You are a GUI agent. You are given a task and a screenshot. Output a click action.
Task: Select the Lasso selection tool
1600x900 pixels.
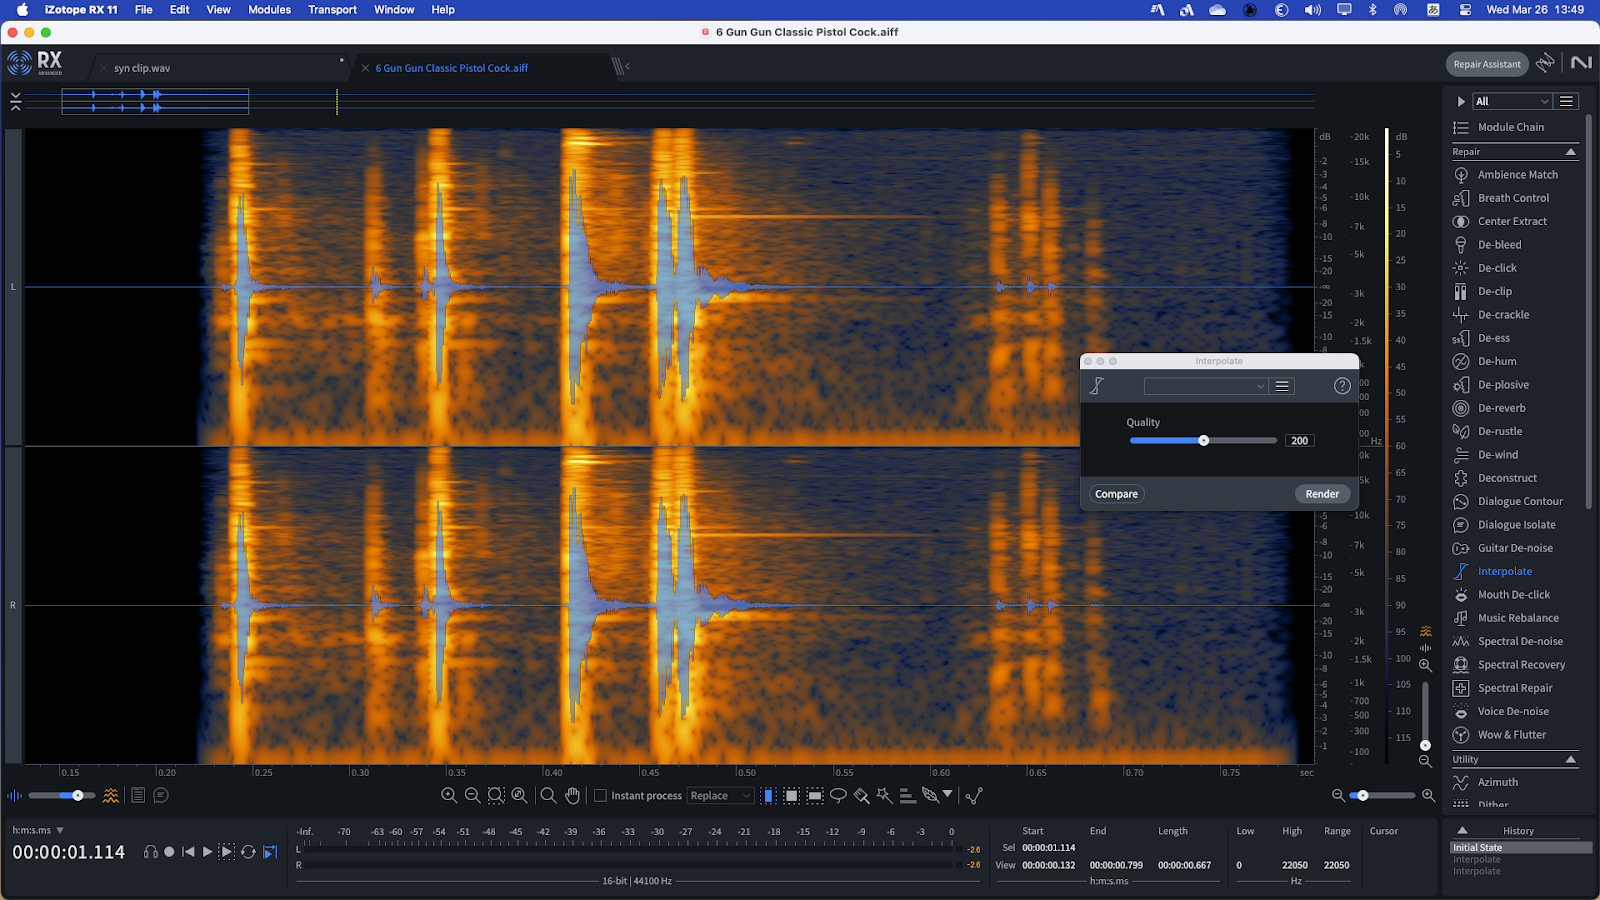click(838, 796)
